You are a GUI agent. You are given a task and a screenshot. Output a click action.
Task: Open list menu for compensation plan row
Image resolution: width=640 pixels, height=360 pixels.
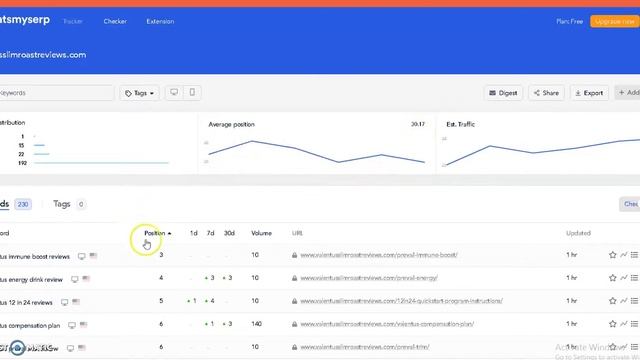(634, 324)
